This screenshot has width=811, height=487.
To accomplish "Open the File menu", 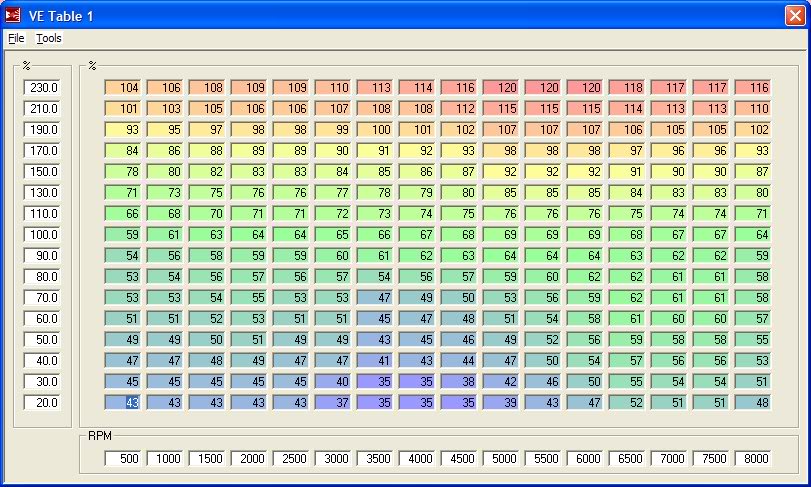I will click(x=15, y=38).
